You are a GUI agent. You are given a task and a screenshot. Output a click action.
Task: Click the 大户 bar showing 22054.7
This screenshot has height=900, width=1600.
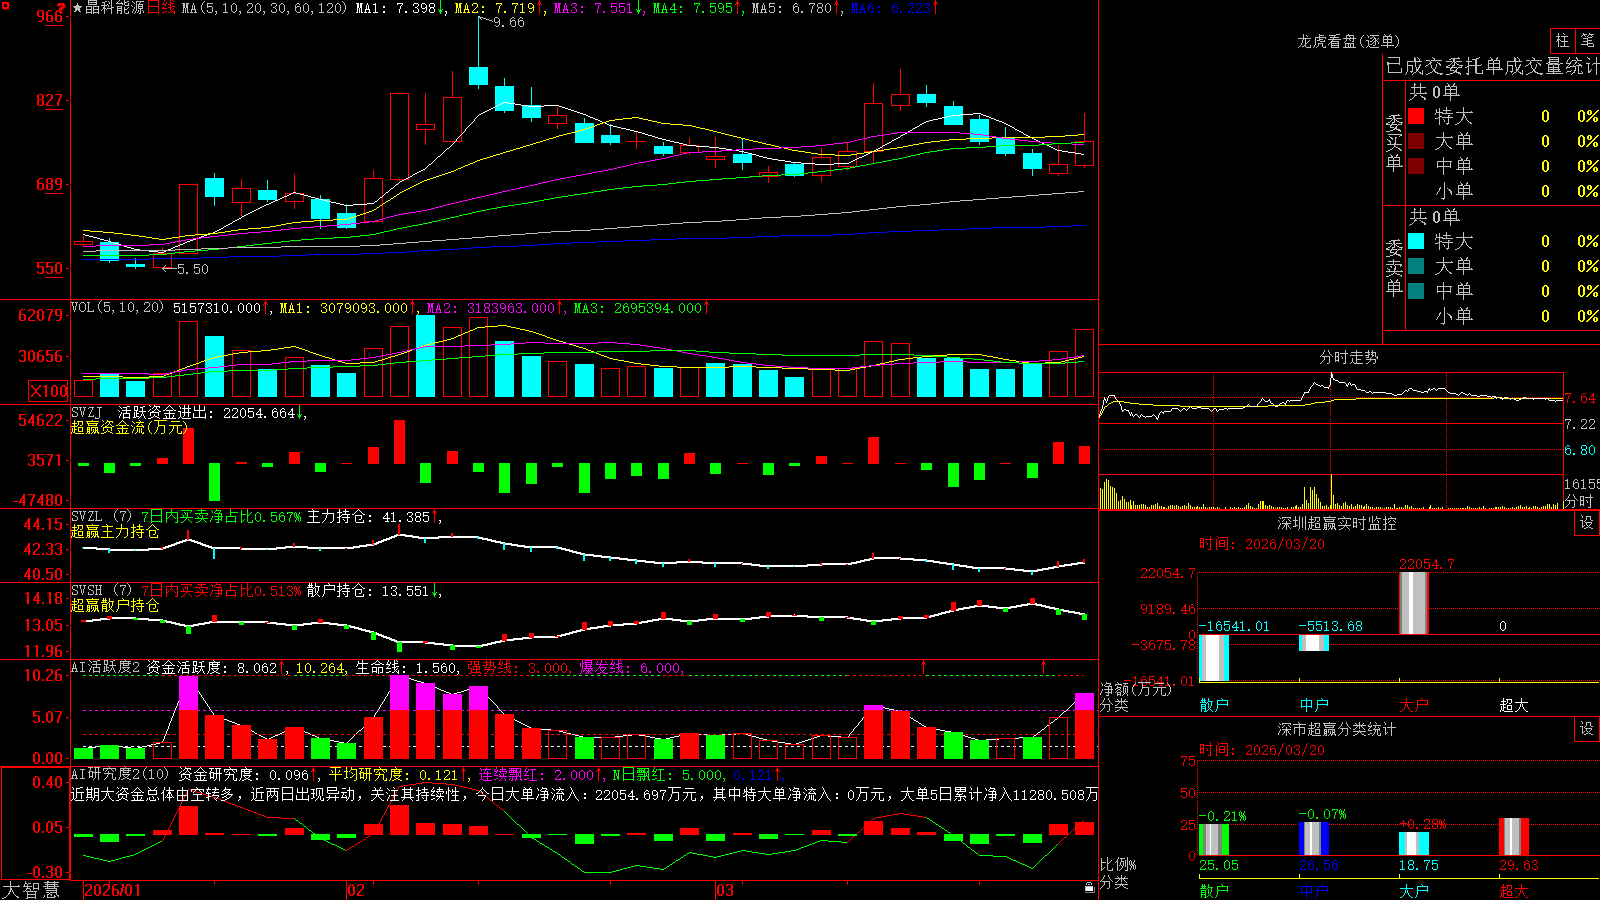tap(1414, 603)
